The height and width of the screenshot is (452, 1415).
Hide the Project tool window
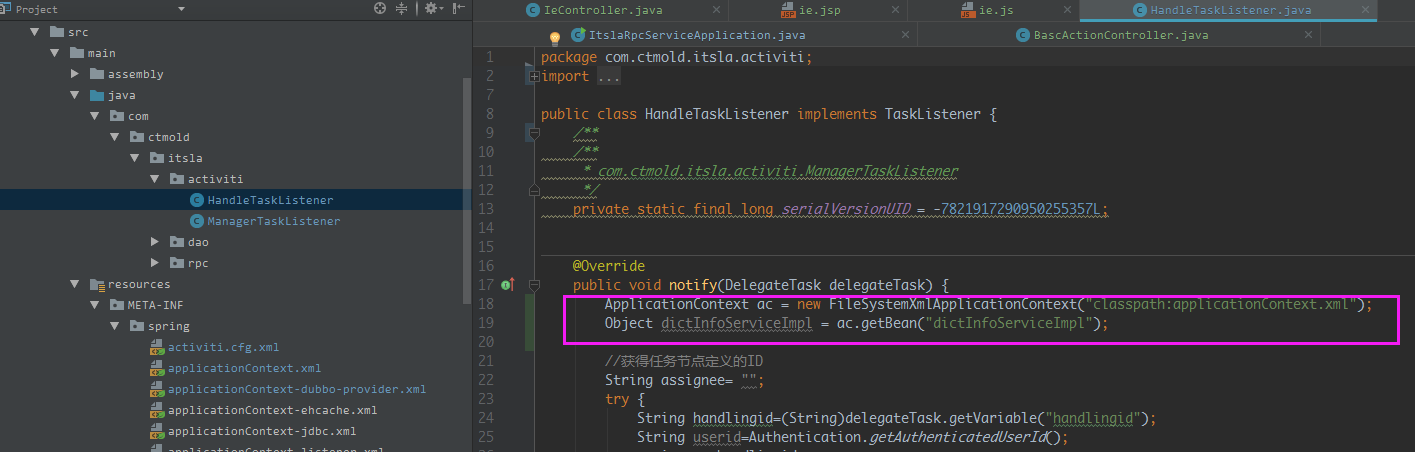pyautogui.click(x=459, y=9)
